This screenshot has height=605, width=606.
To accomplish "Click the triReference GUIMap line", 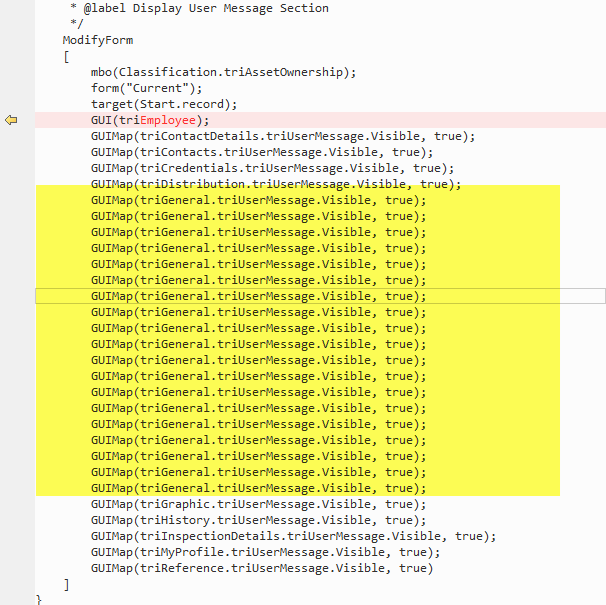I will [262, 568].
